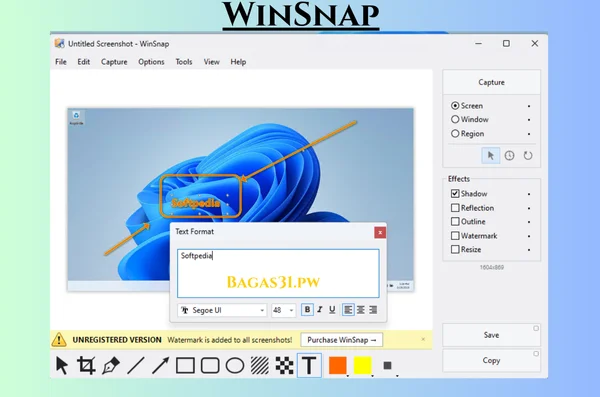The image size is (600, 397).
Task: Click the capture delay clock icon
Action: click(x=509, y=155)
